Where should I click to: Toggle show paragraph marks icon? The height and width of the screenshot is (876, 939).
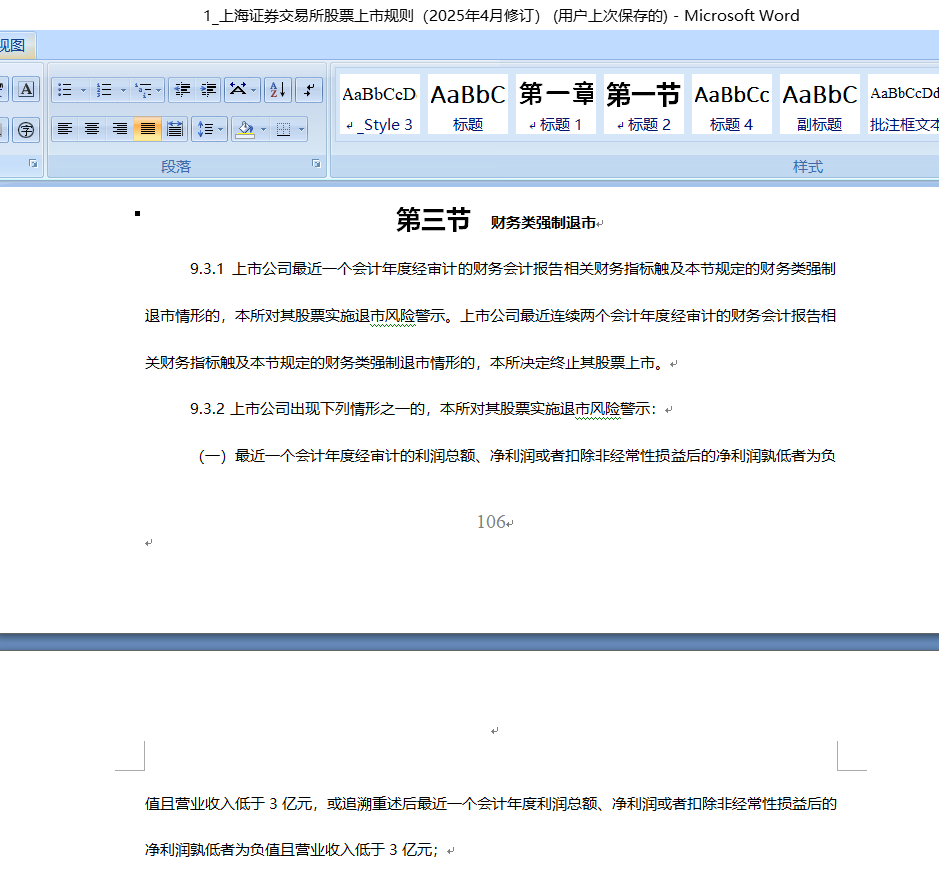pyautogui.click(x=309, y=90)
